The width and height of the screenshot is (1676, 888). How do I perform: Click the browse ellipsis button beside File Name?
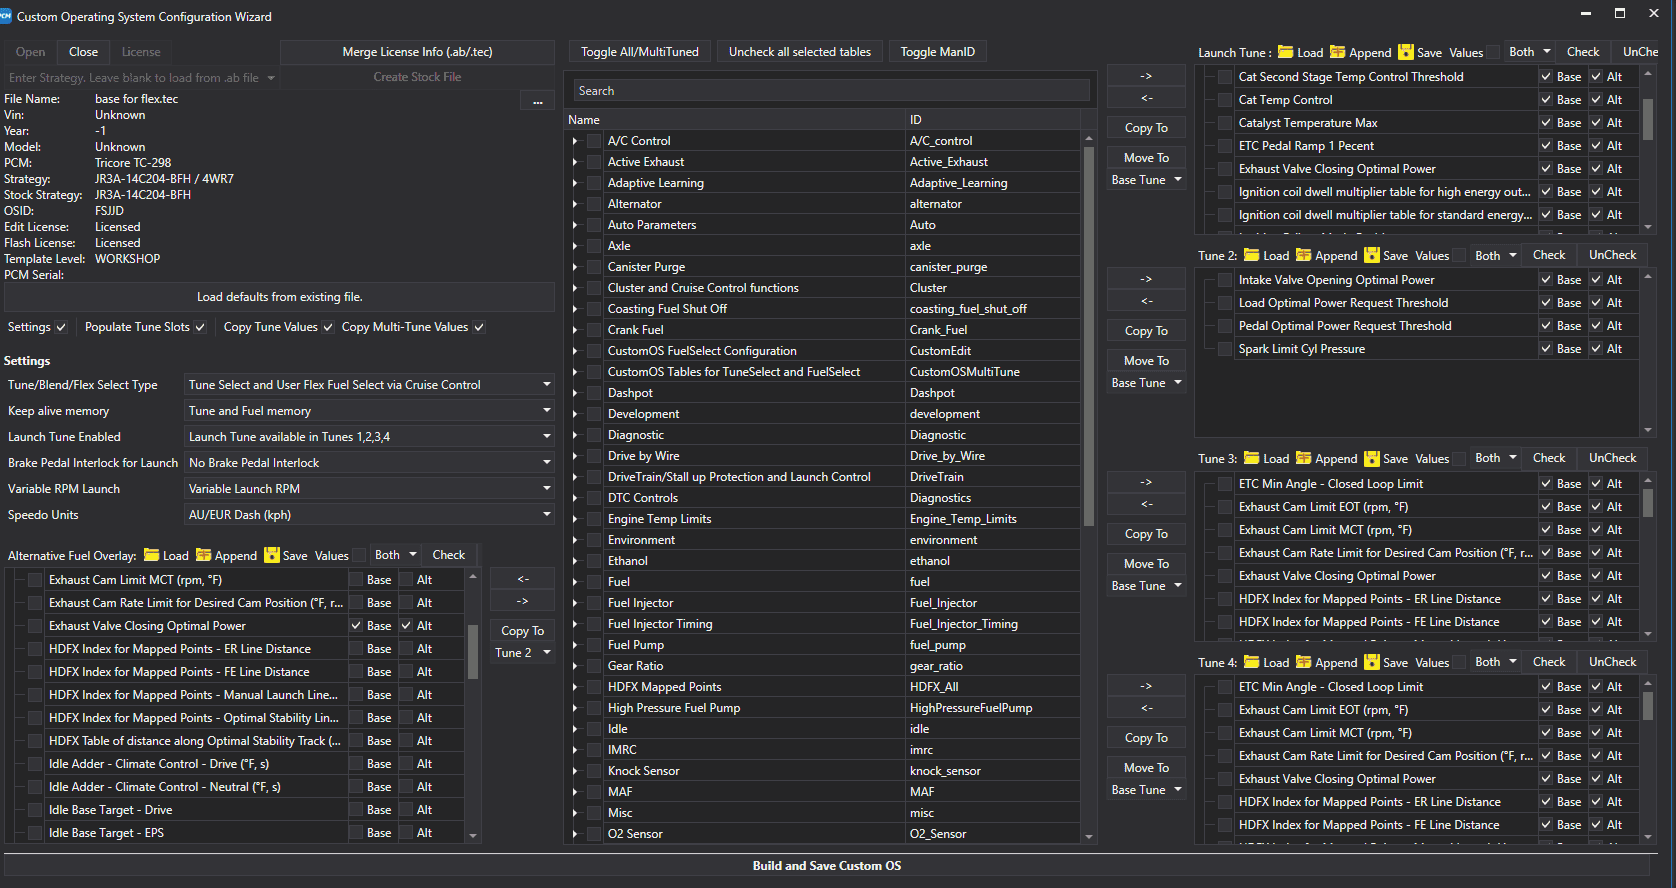click(x=537, y=100)
